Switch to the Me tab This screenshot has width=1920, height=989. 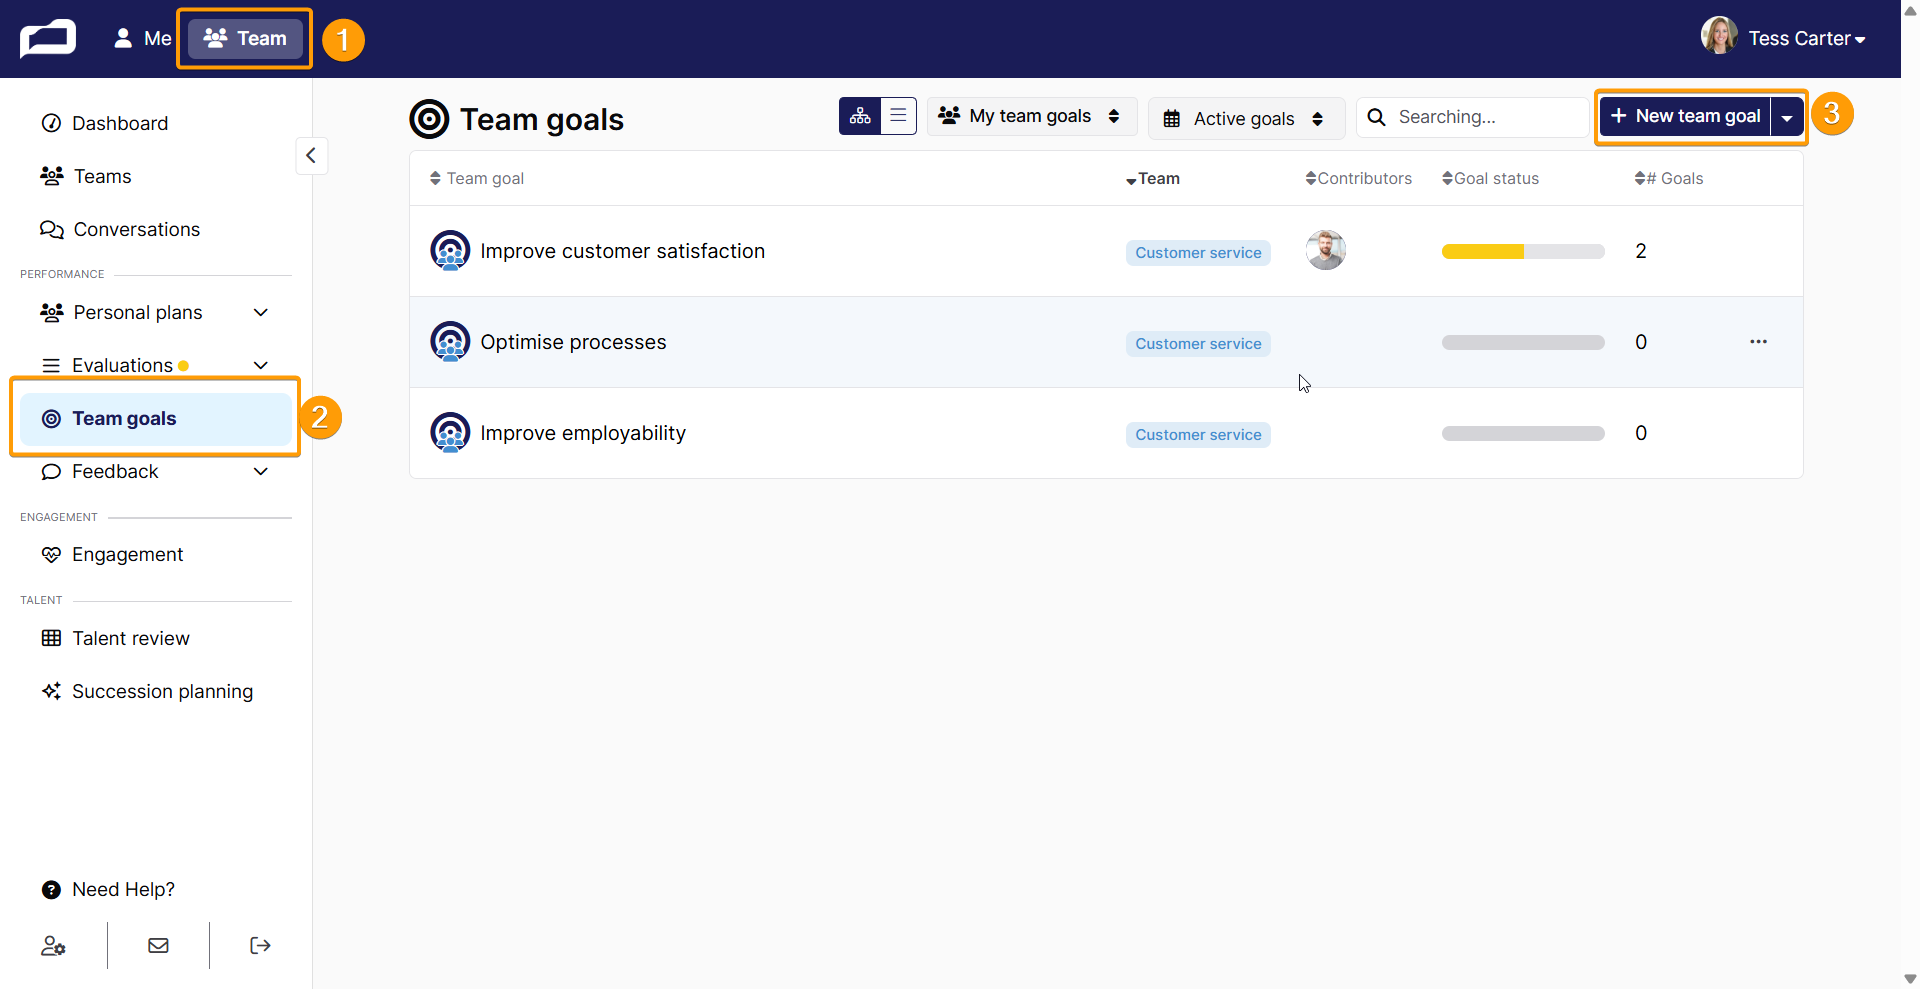click(142, 38)
